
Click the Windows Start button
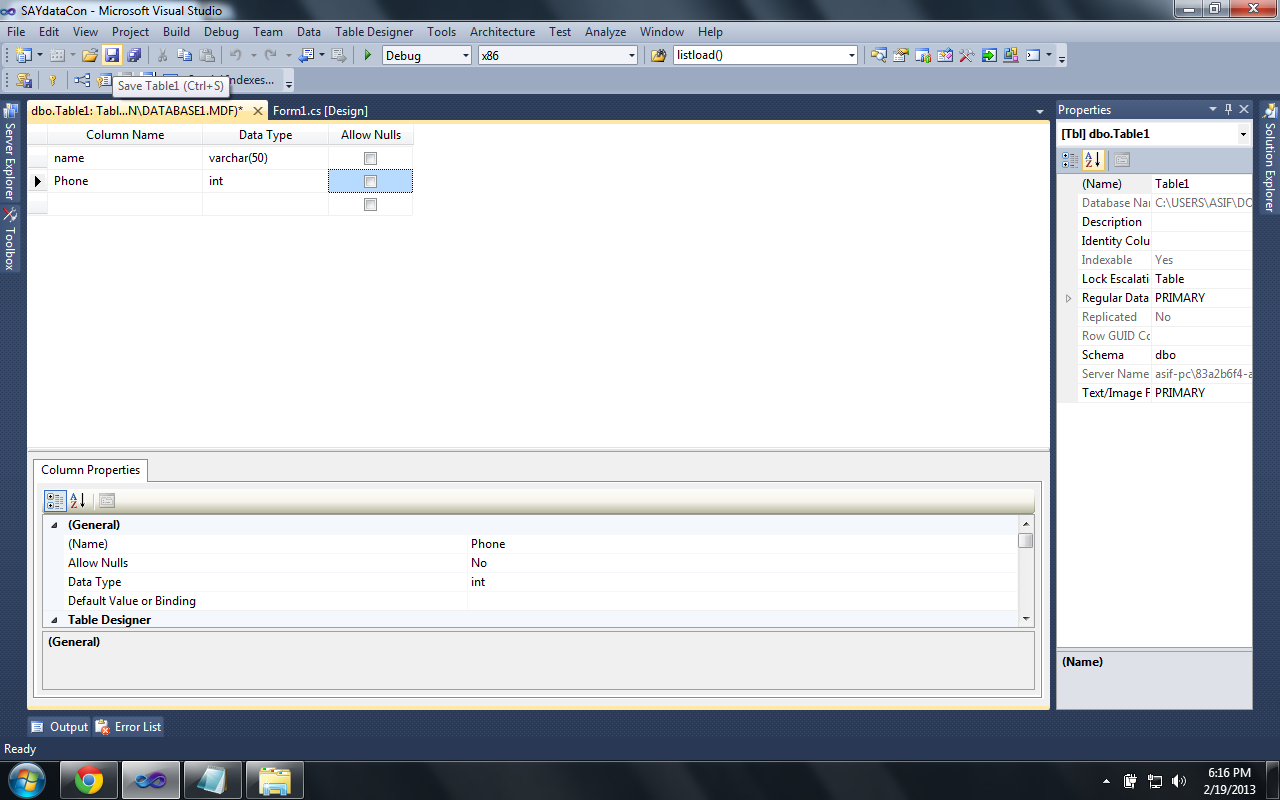point(27,780)
